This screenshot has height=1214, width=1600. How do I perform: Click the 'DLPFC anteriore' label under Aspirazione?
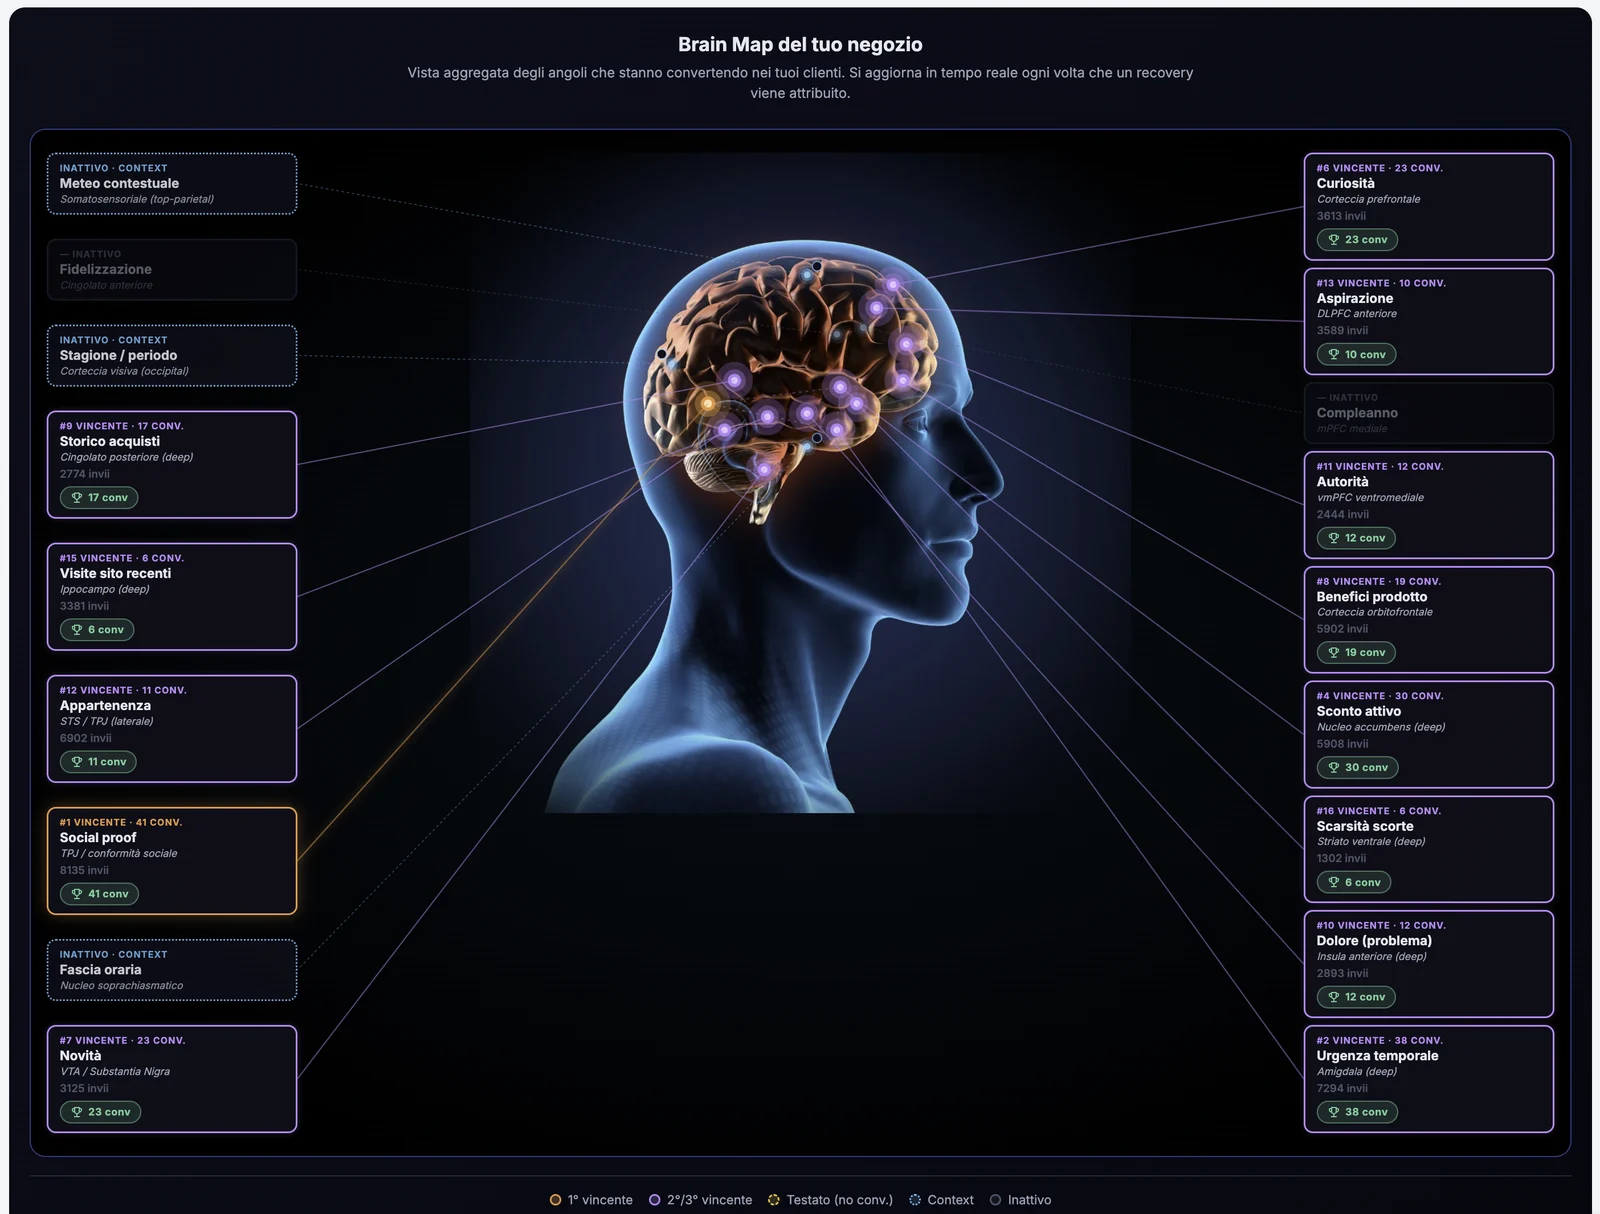(1357, 314)
